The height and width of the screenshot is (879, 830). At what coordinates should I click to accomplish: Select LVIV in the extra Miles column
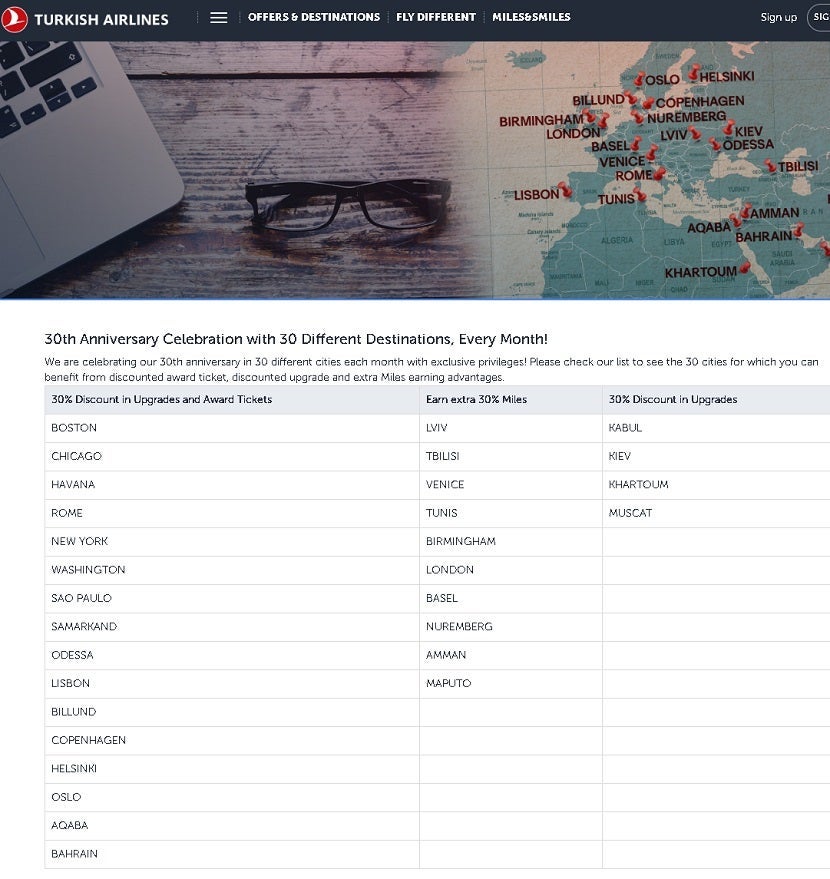(x=436, y=428)
